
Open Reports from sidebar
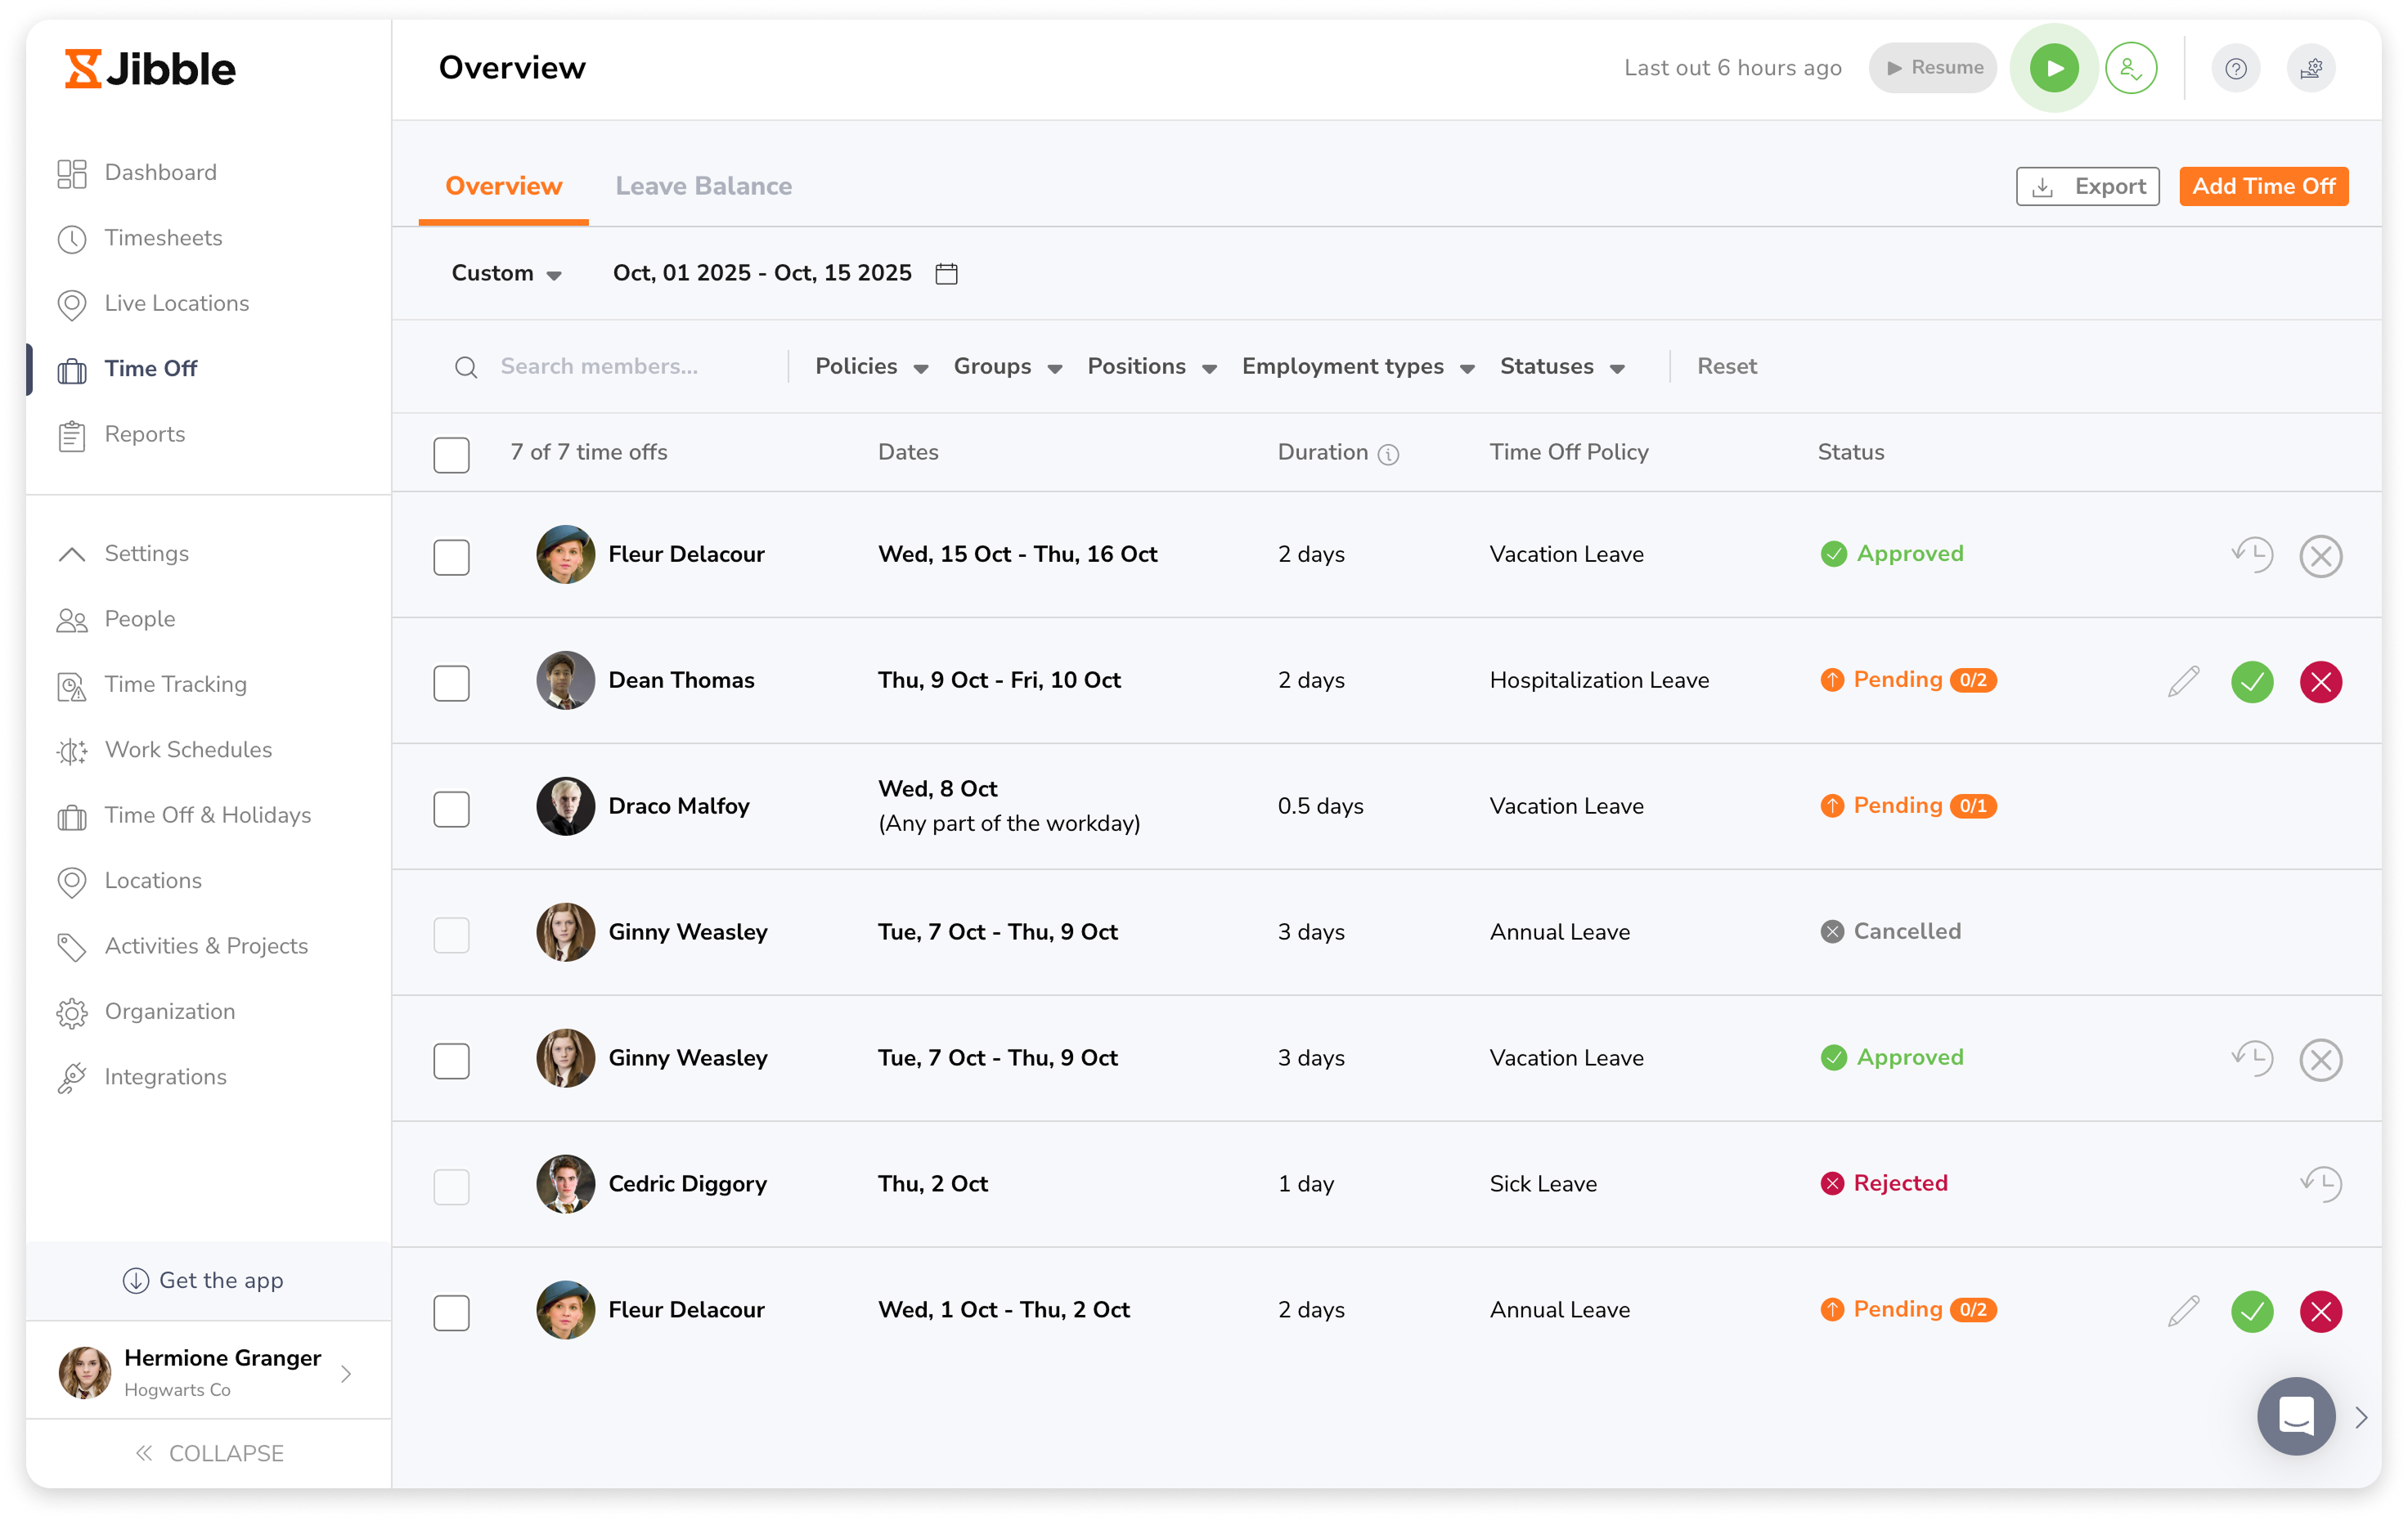click(x=121, y=435)
